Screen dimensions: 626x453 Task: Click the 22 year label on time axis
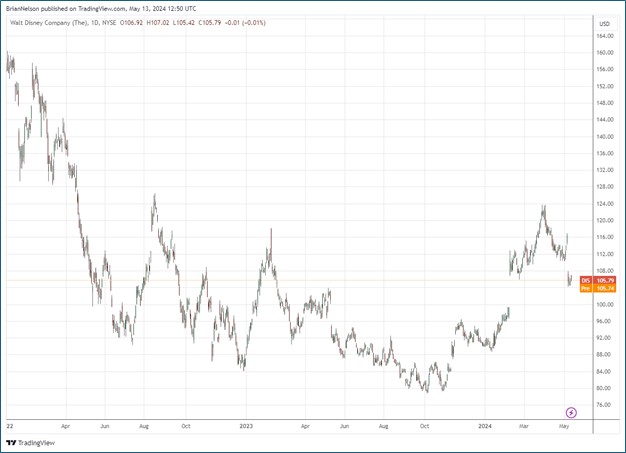(x=10, y=424)
